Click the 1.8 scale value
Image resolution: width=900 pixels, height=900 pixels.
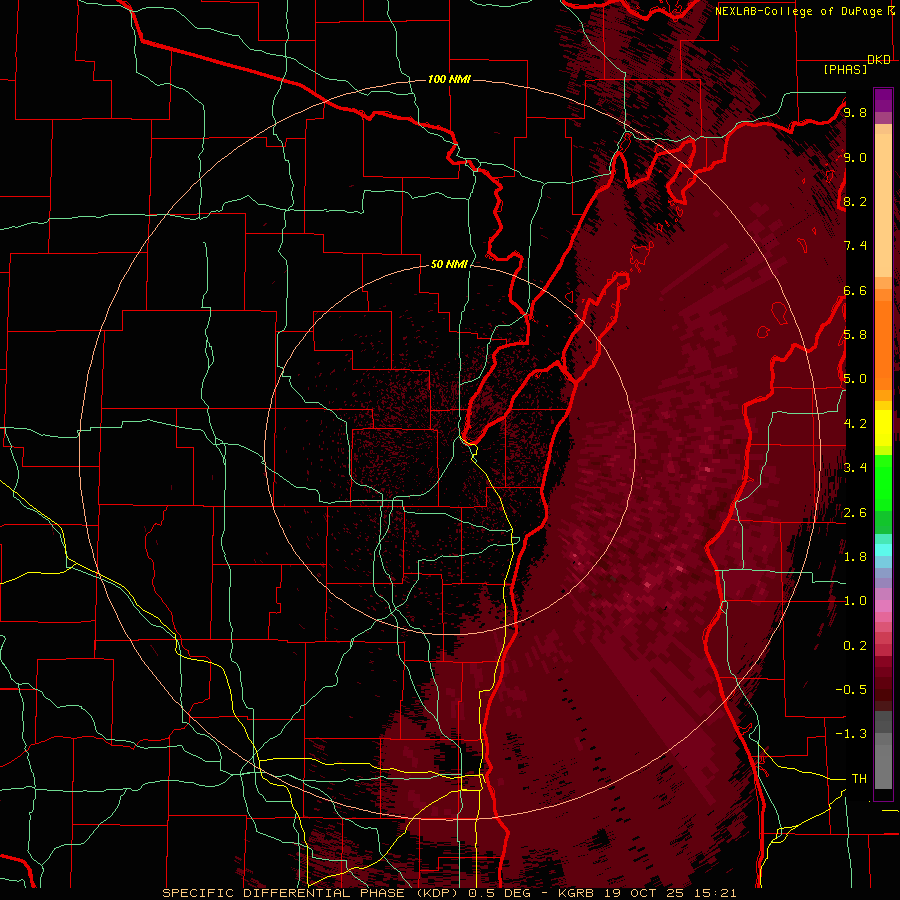(855, 557)
